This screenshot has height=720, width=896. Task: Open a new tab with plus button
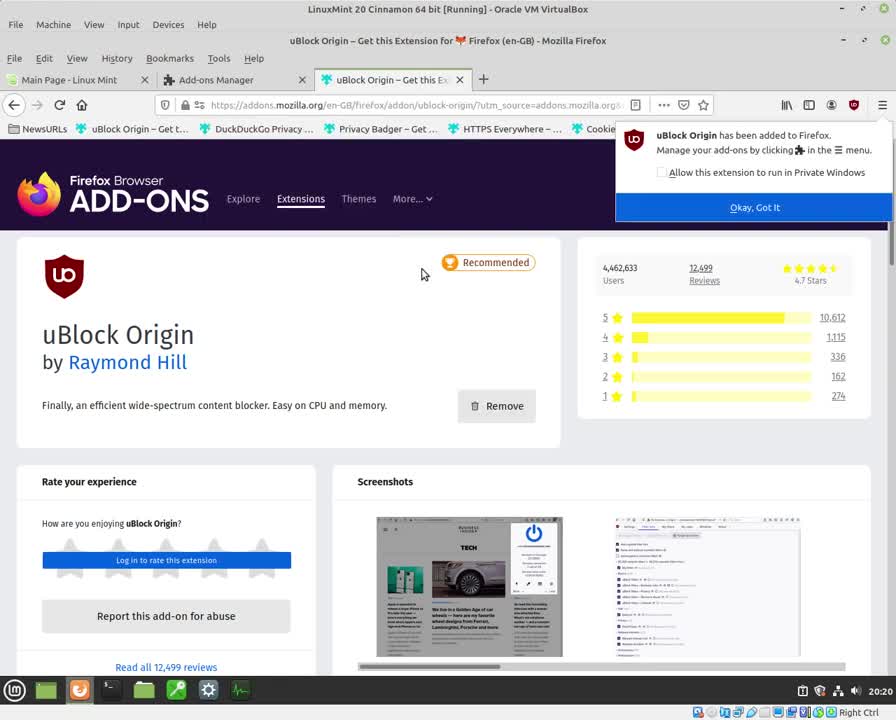click(483, 79)
